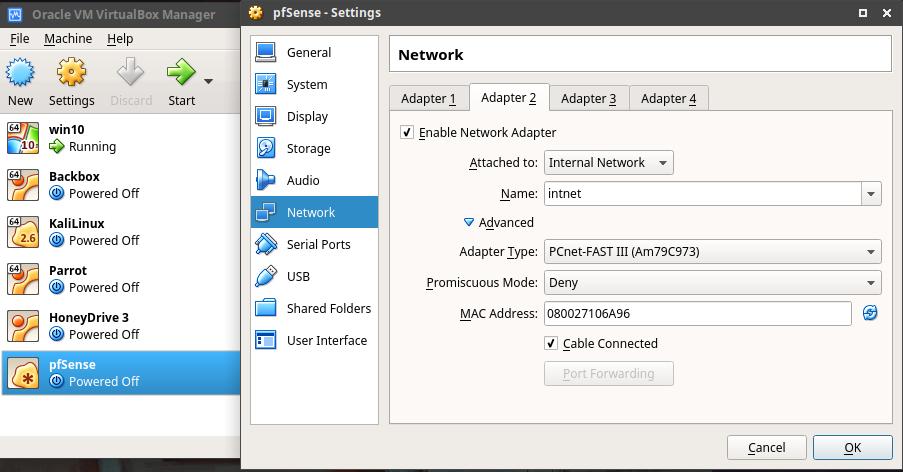
Task: Click the HoneyDrive 3 name text
Action: pyautogui.click(x=89, y=317)
